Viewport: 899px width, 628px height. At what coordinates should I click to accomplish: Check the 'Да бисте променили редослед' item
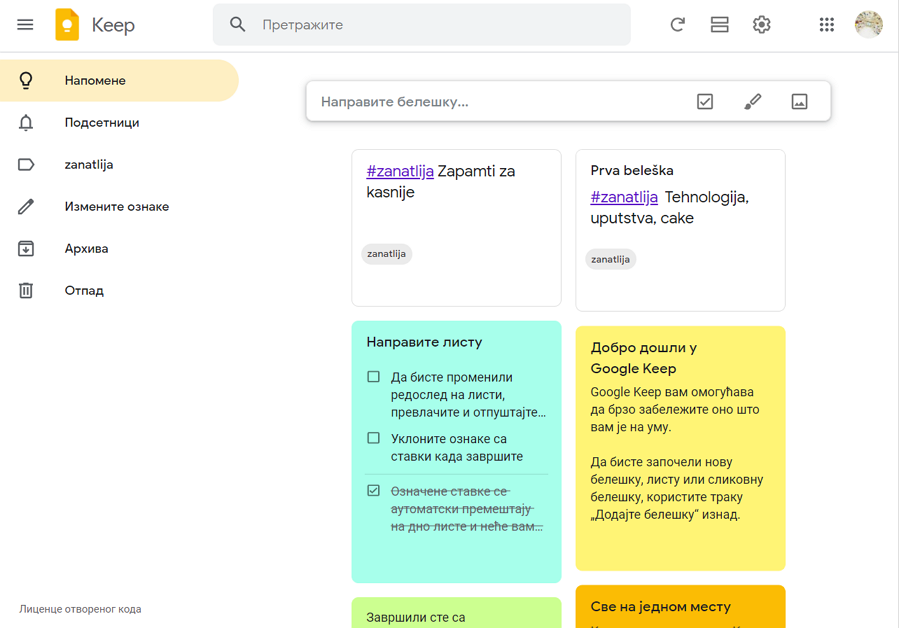tap(373, 377)
